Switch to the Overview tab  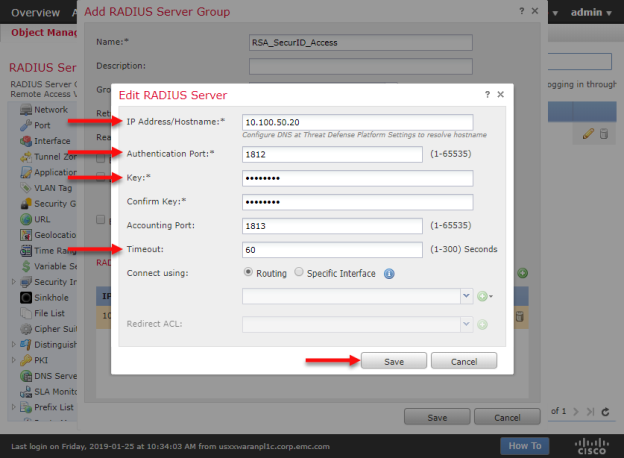(x=34, y=12)
